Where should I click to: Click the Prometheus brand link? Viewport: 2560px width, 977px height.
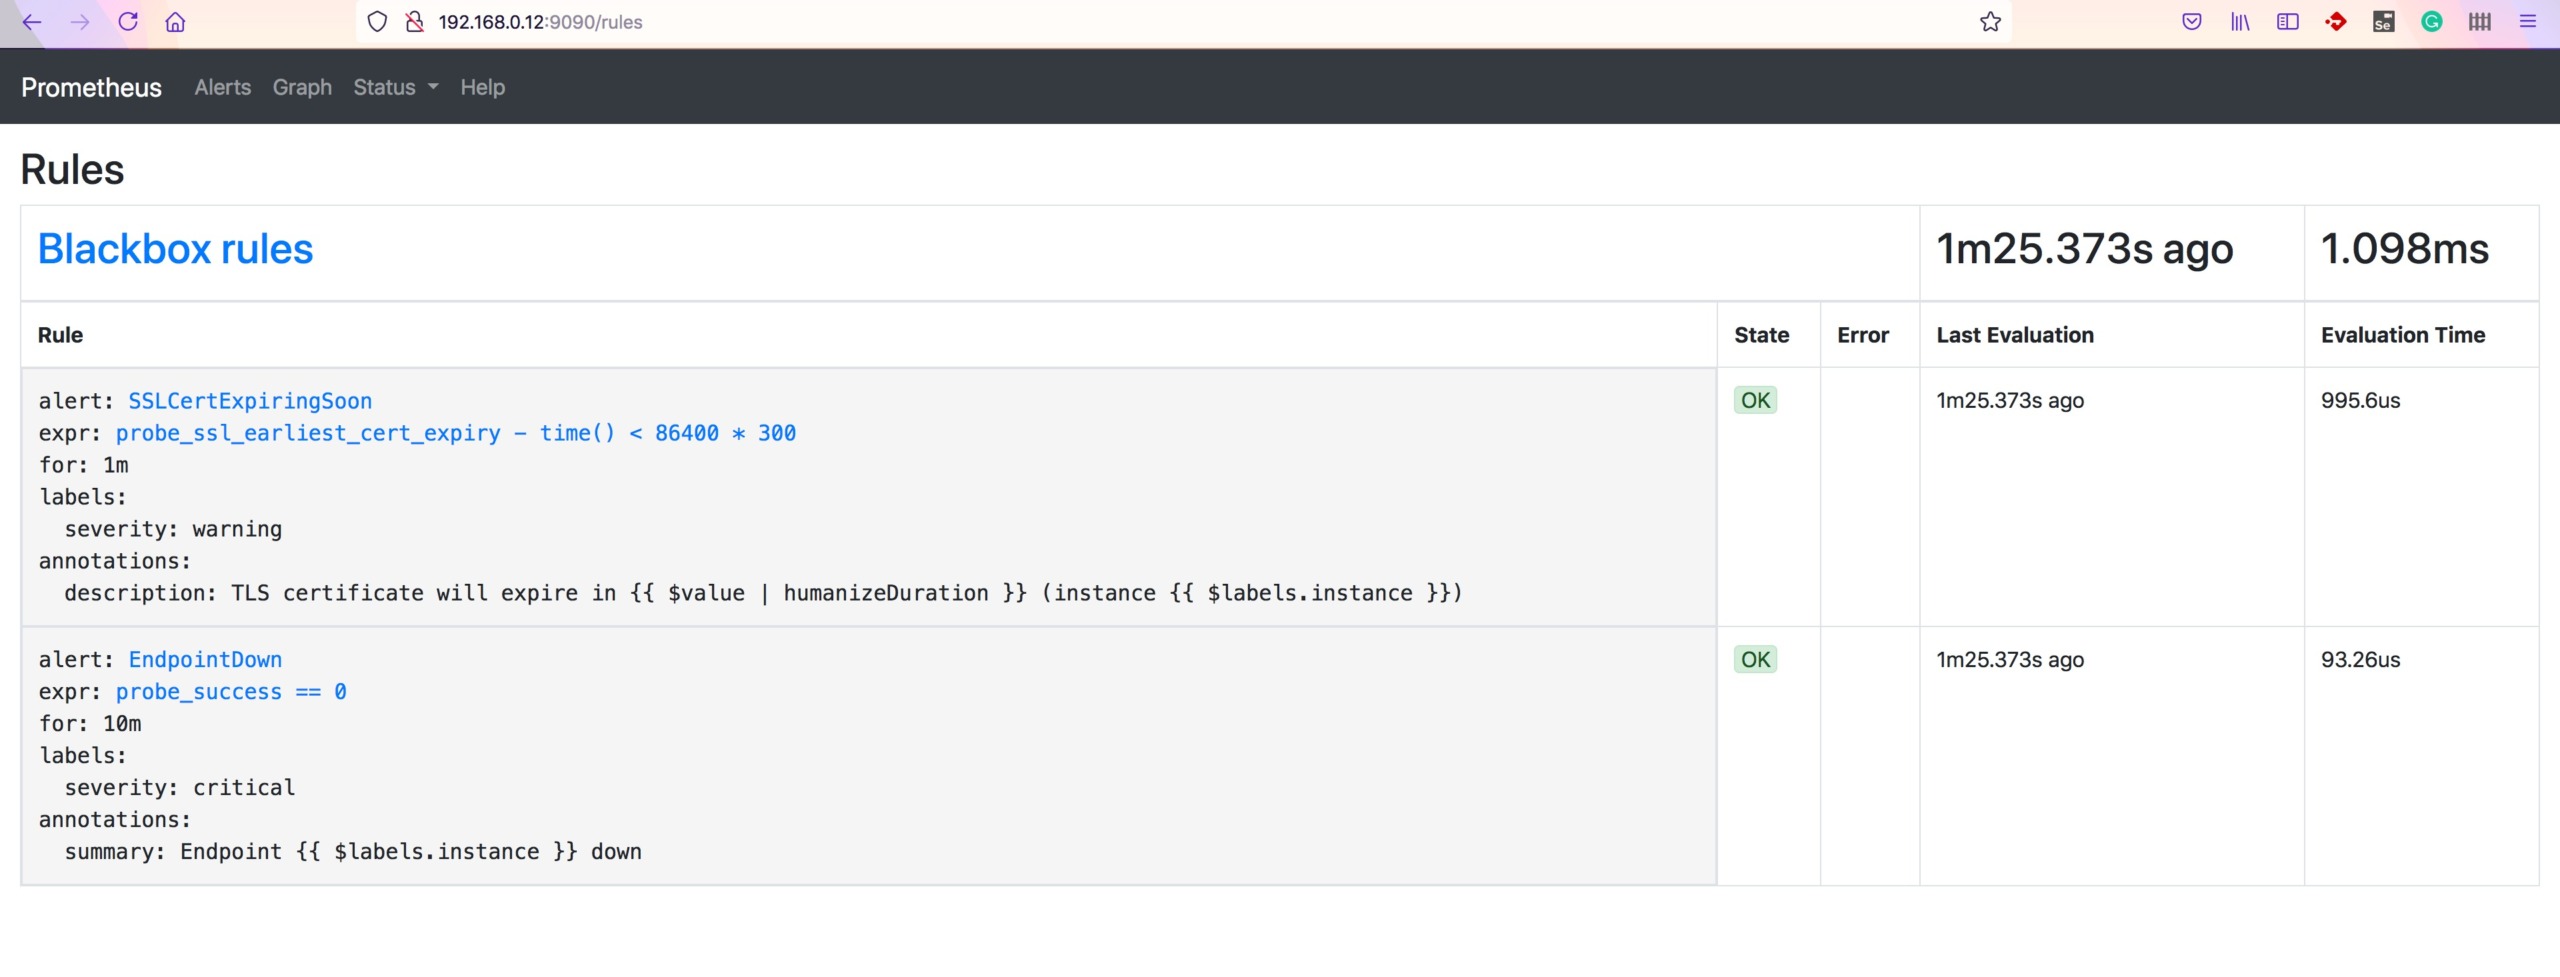[91, 87]
